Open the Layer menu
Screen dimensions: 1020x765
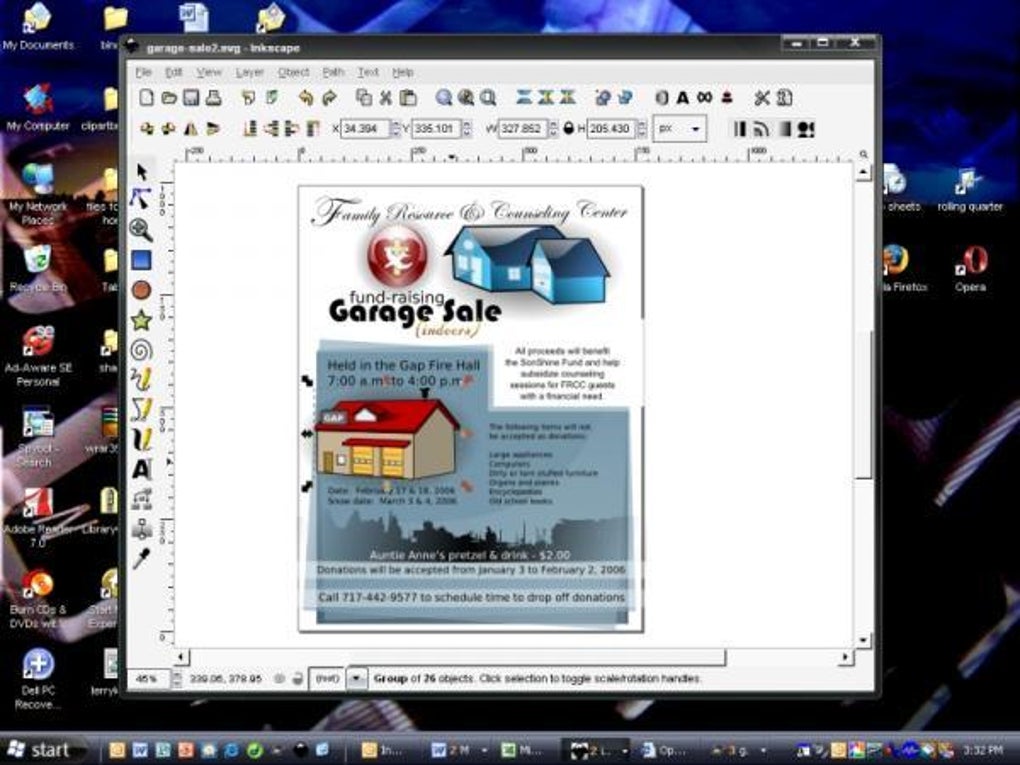click(249, 72)
